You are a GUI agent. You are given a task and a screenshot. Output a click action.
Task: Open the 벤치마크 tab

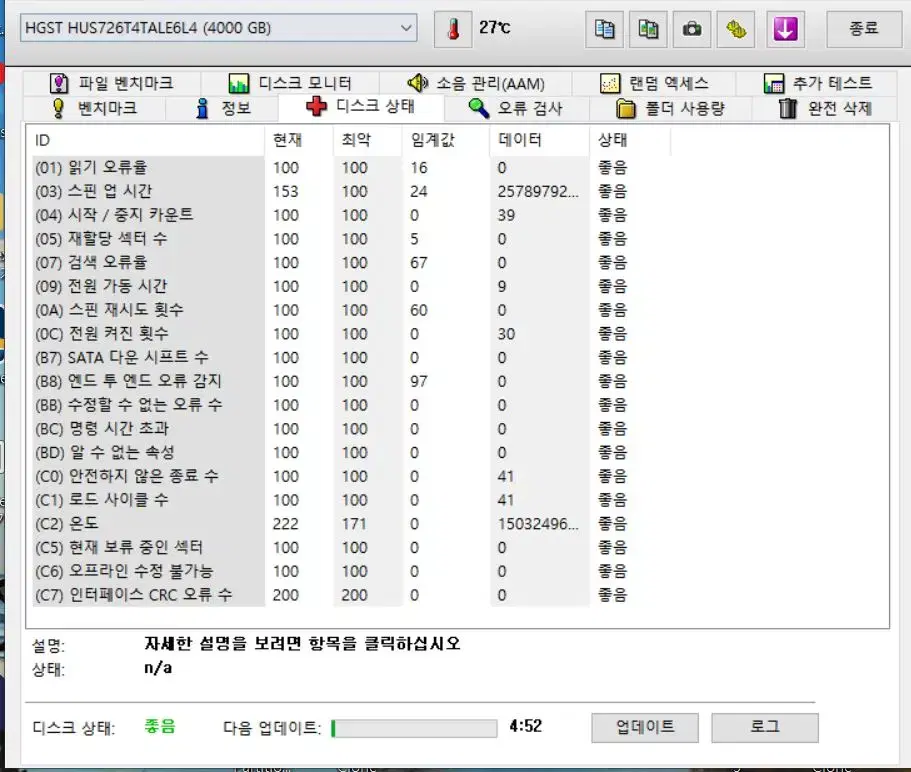point(108,108)
